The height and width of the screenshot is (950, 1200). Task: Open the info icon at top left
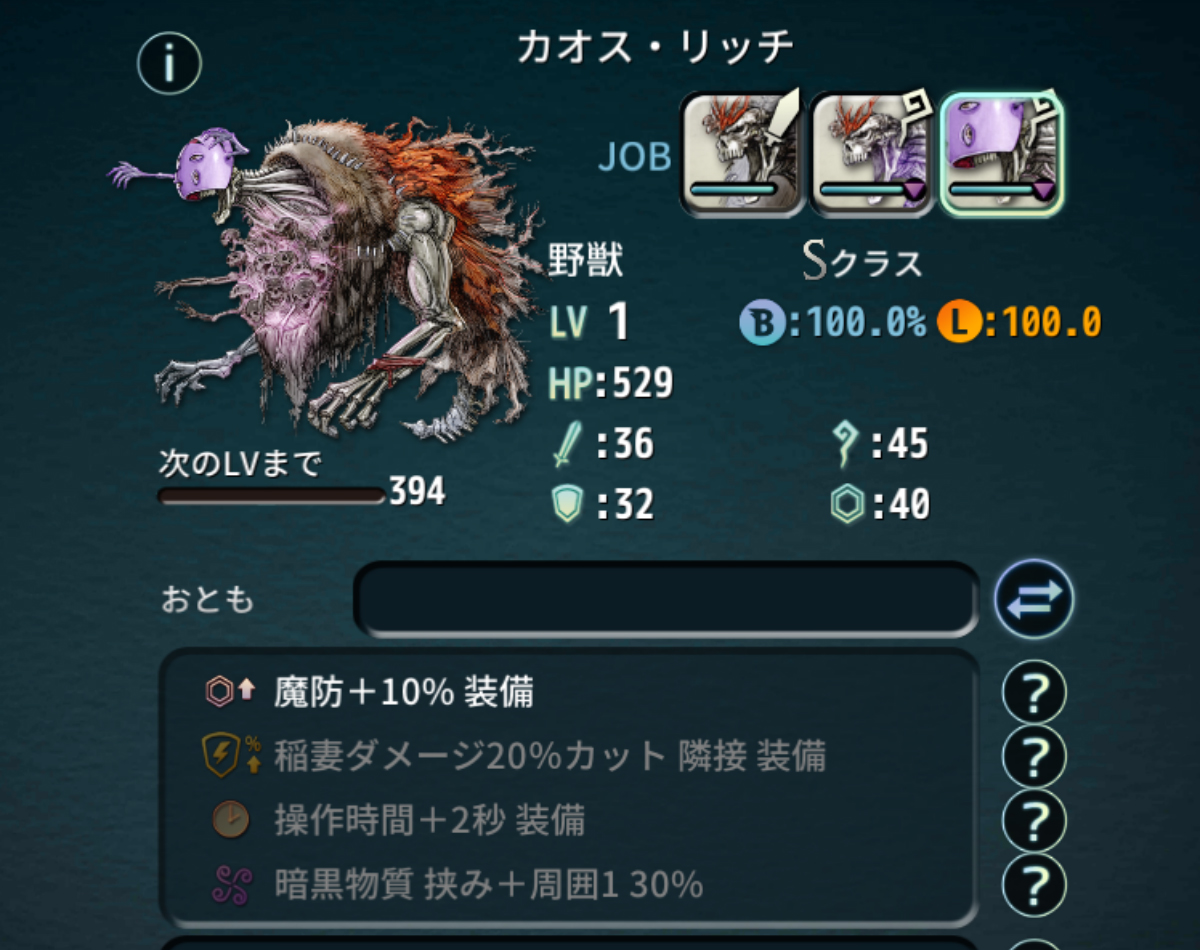tap(169, 64)
